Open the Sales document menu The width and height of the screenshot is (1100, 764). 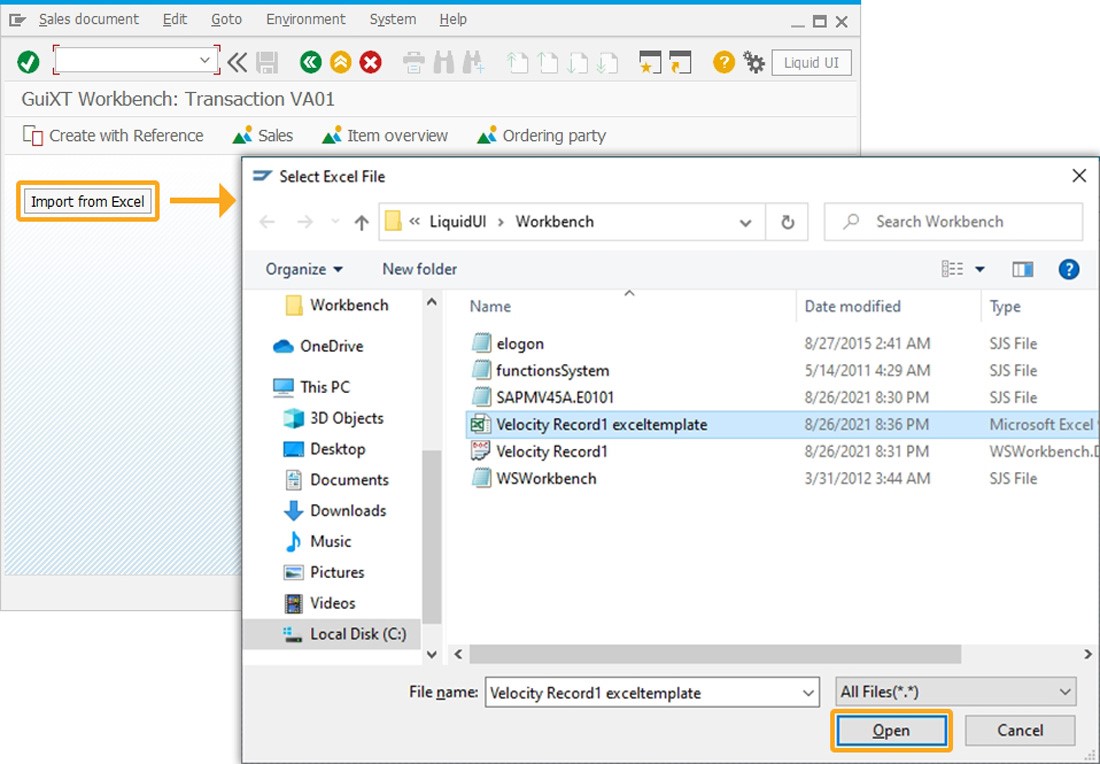(x=88, y=20)
